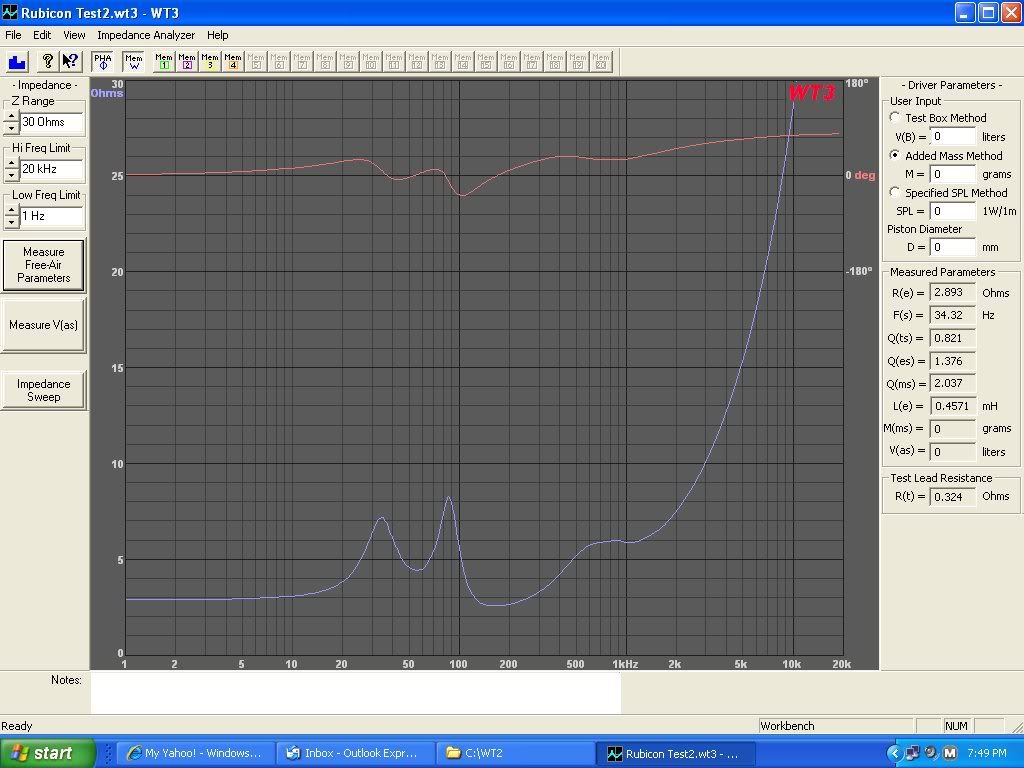This screenshot has height=768, width=1024.
Task: Select the Added Mass Method option
Action: 895,155
